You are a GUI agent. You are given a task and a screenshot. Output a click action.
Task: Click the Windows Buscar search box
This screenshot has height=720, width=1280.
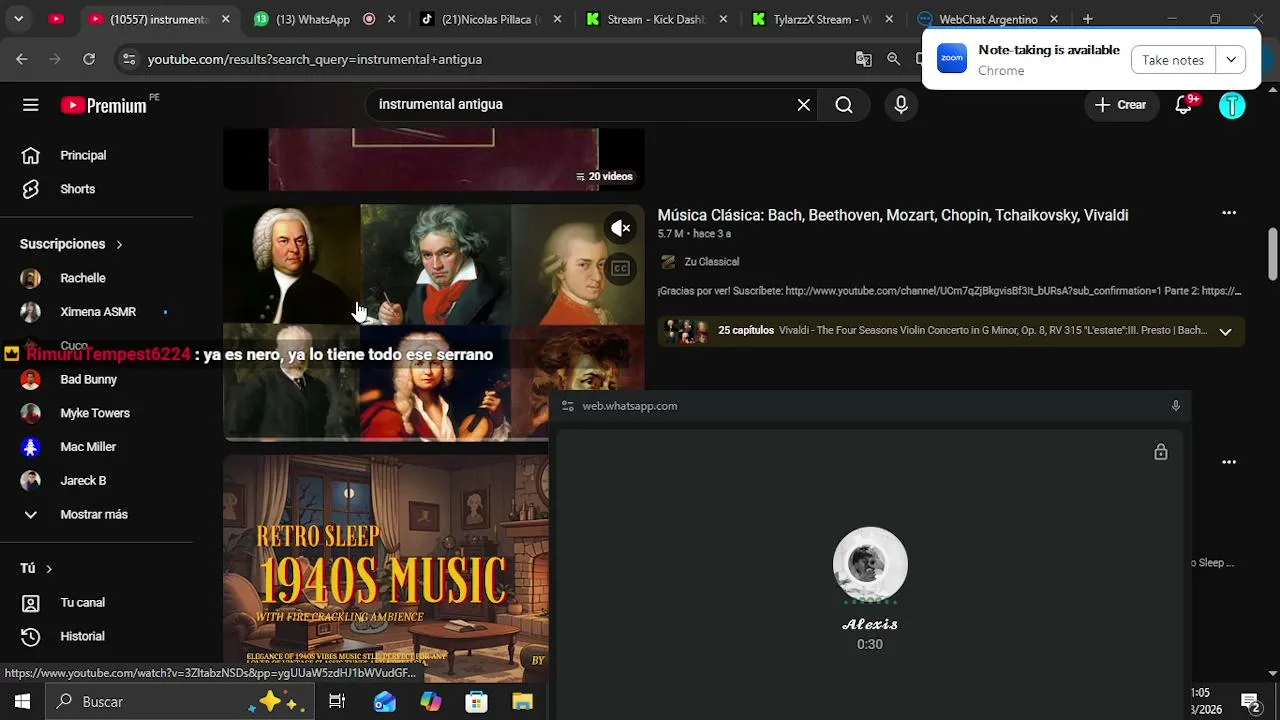tap(180, 702)
